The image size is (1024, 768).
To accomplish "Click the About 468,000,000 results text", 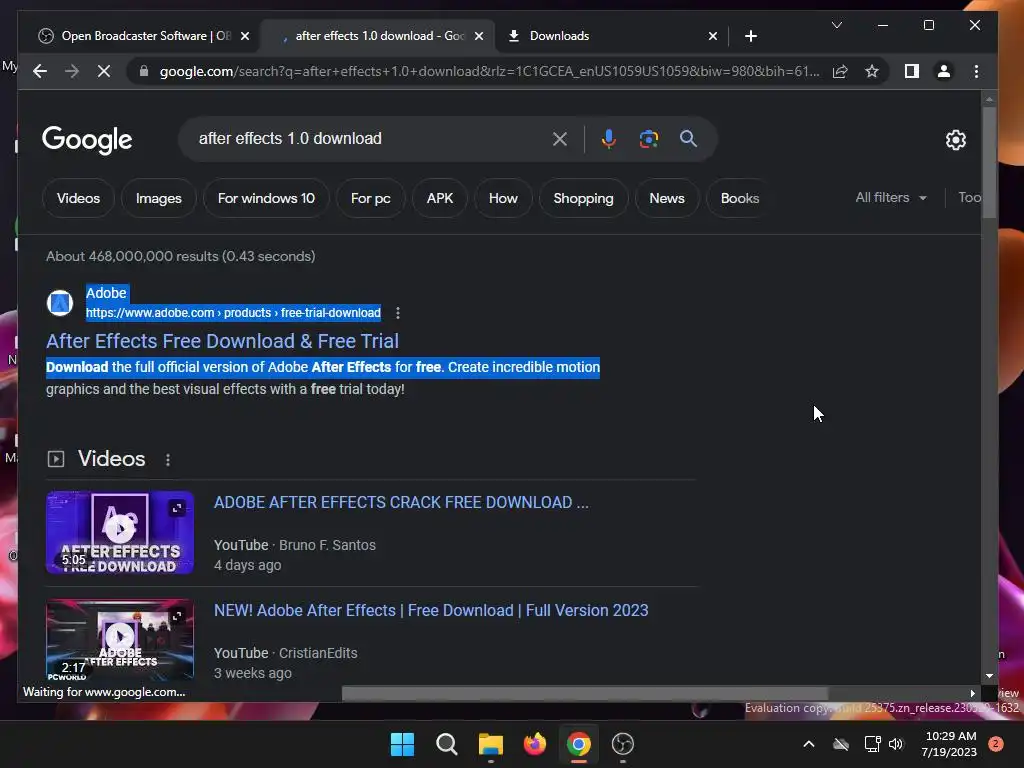I will (x=180, y=256).
